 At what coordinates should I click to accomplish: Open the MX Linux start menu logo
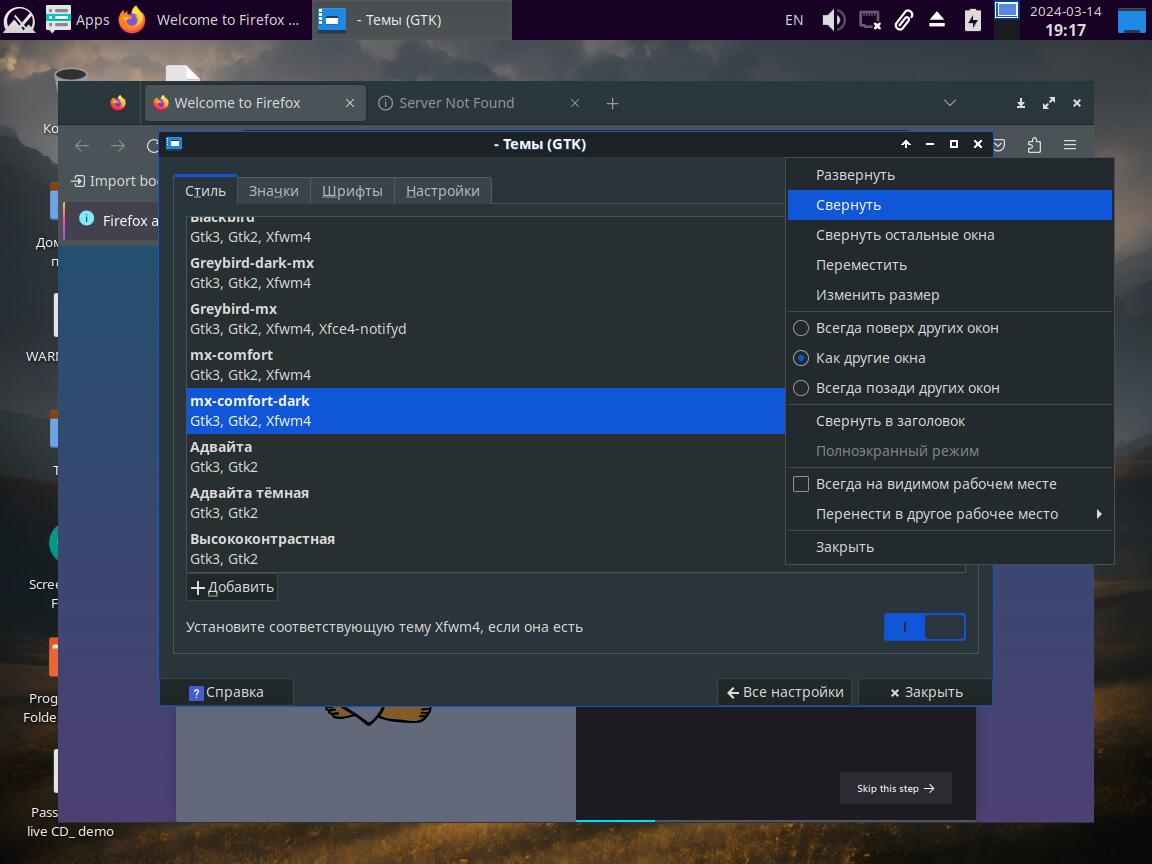(19, 20)
